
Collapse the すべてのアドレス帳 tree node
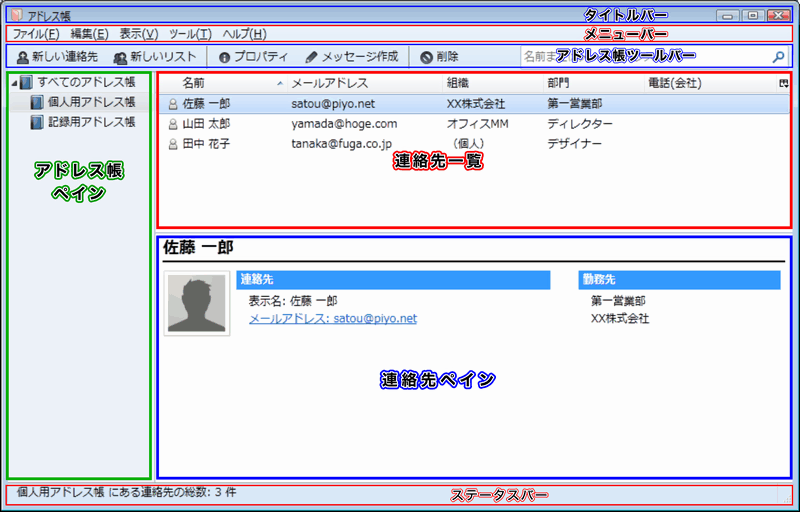[14, 83]
